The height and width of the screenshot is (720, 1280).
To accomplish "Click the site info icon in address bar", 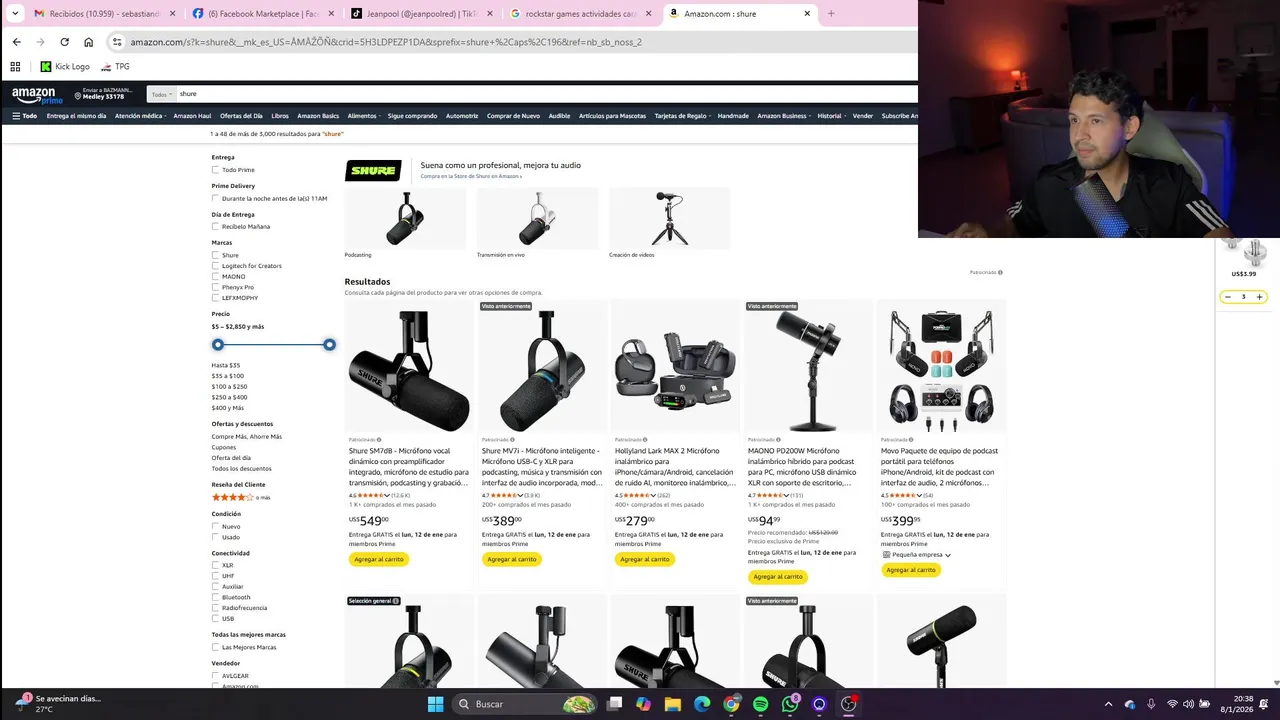I will (x=117, y=42).
